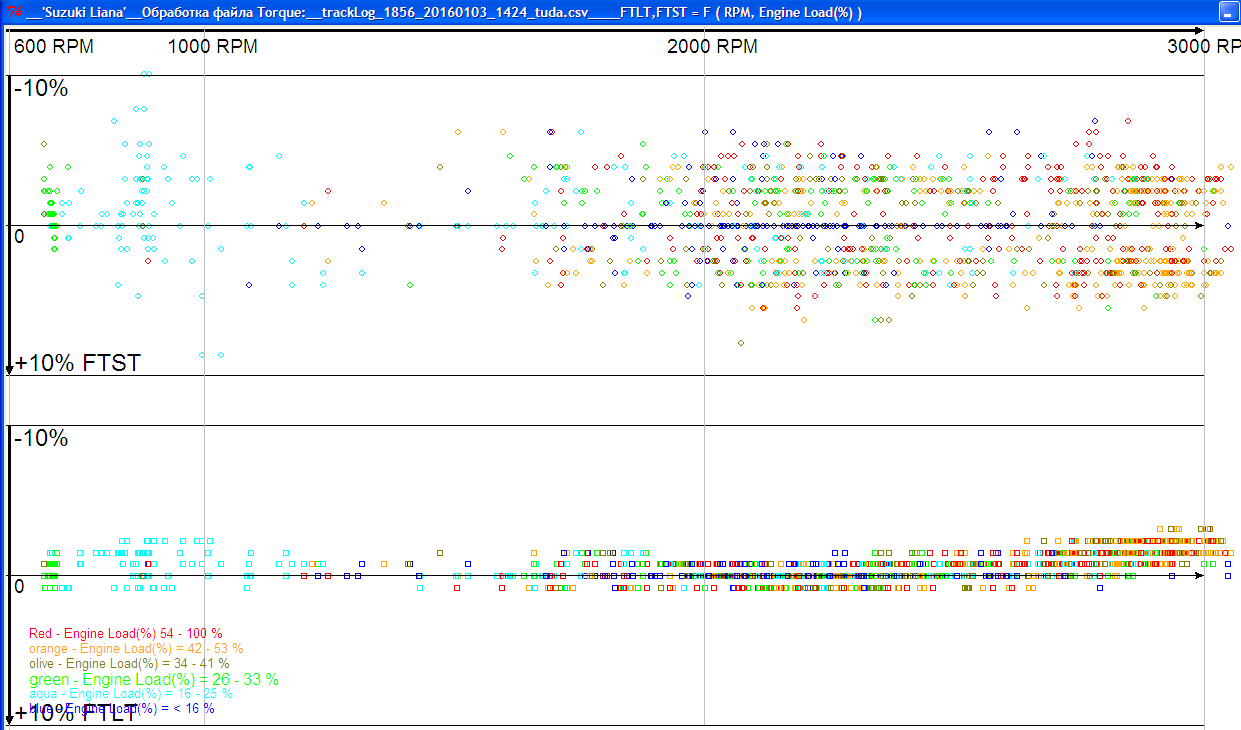Click the 1000 RPM axis label

212,47
